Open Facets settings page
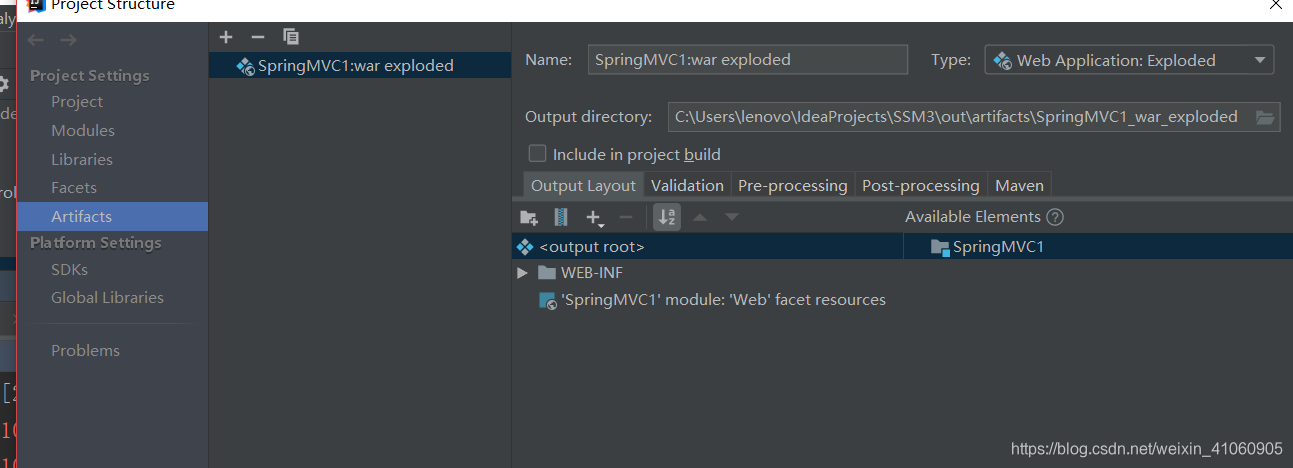This screenshot has height=468, width=1293. click(x=74, y=188)
